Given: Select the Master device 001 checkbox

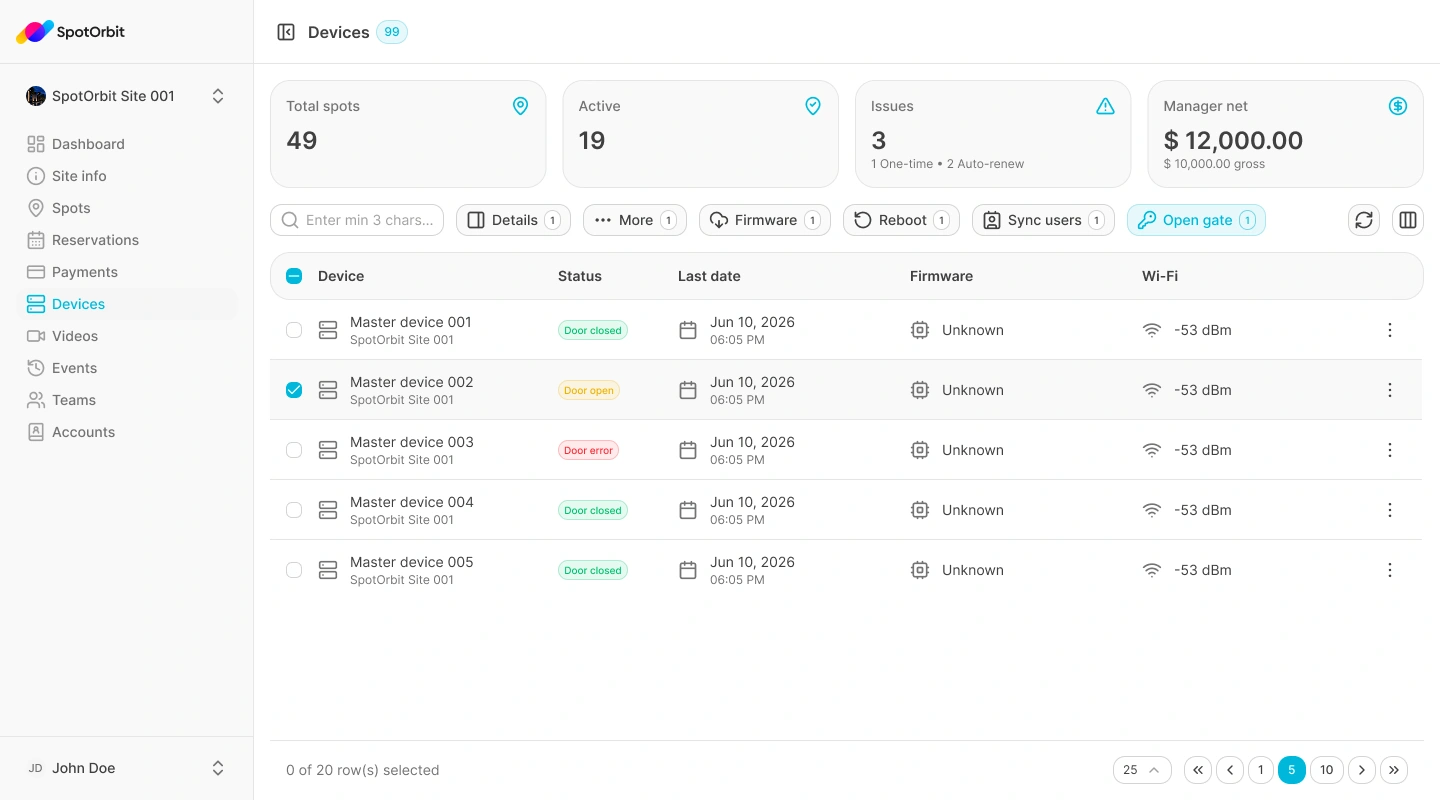Looking at the screenshot, I should click(294, 330).
